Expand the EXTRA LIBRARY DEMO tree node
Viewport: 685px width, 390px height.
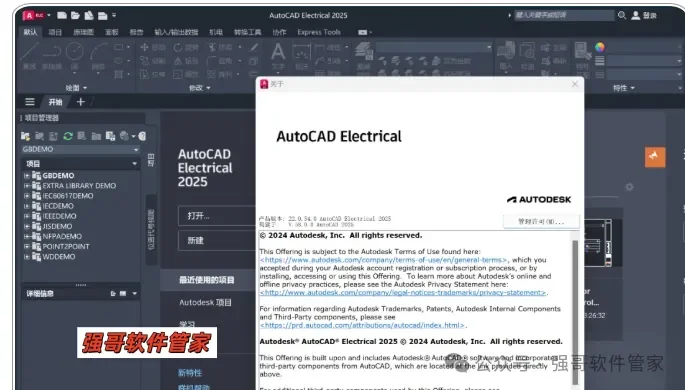[x=27, y=186]
